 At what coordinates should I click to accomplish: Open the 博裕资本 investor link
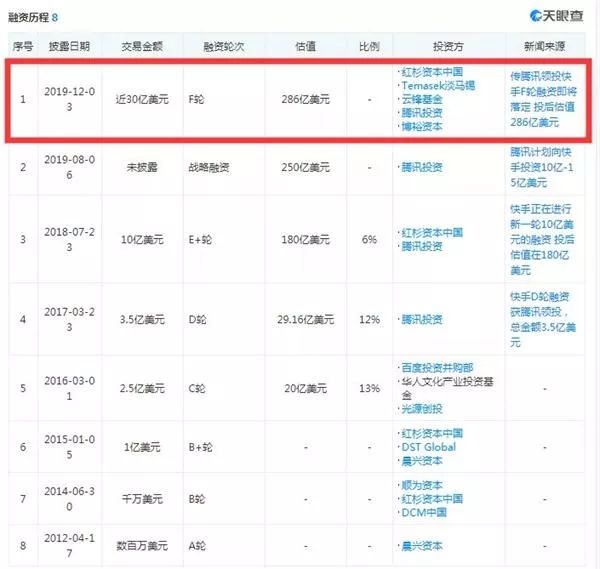pos(422,126)
